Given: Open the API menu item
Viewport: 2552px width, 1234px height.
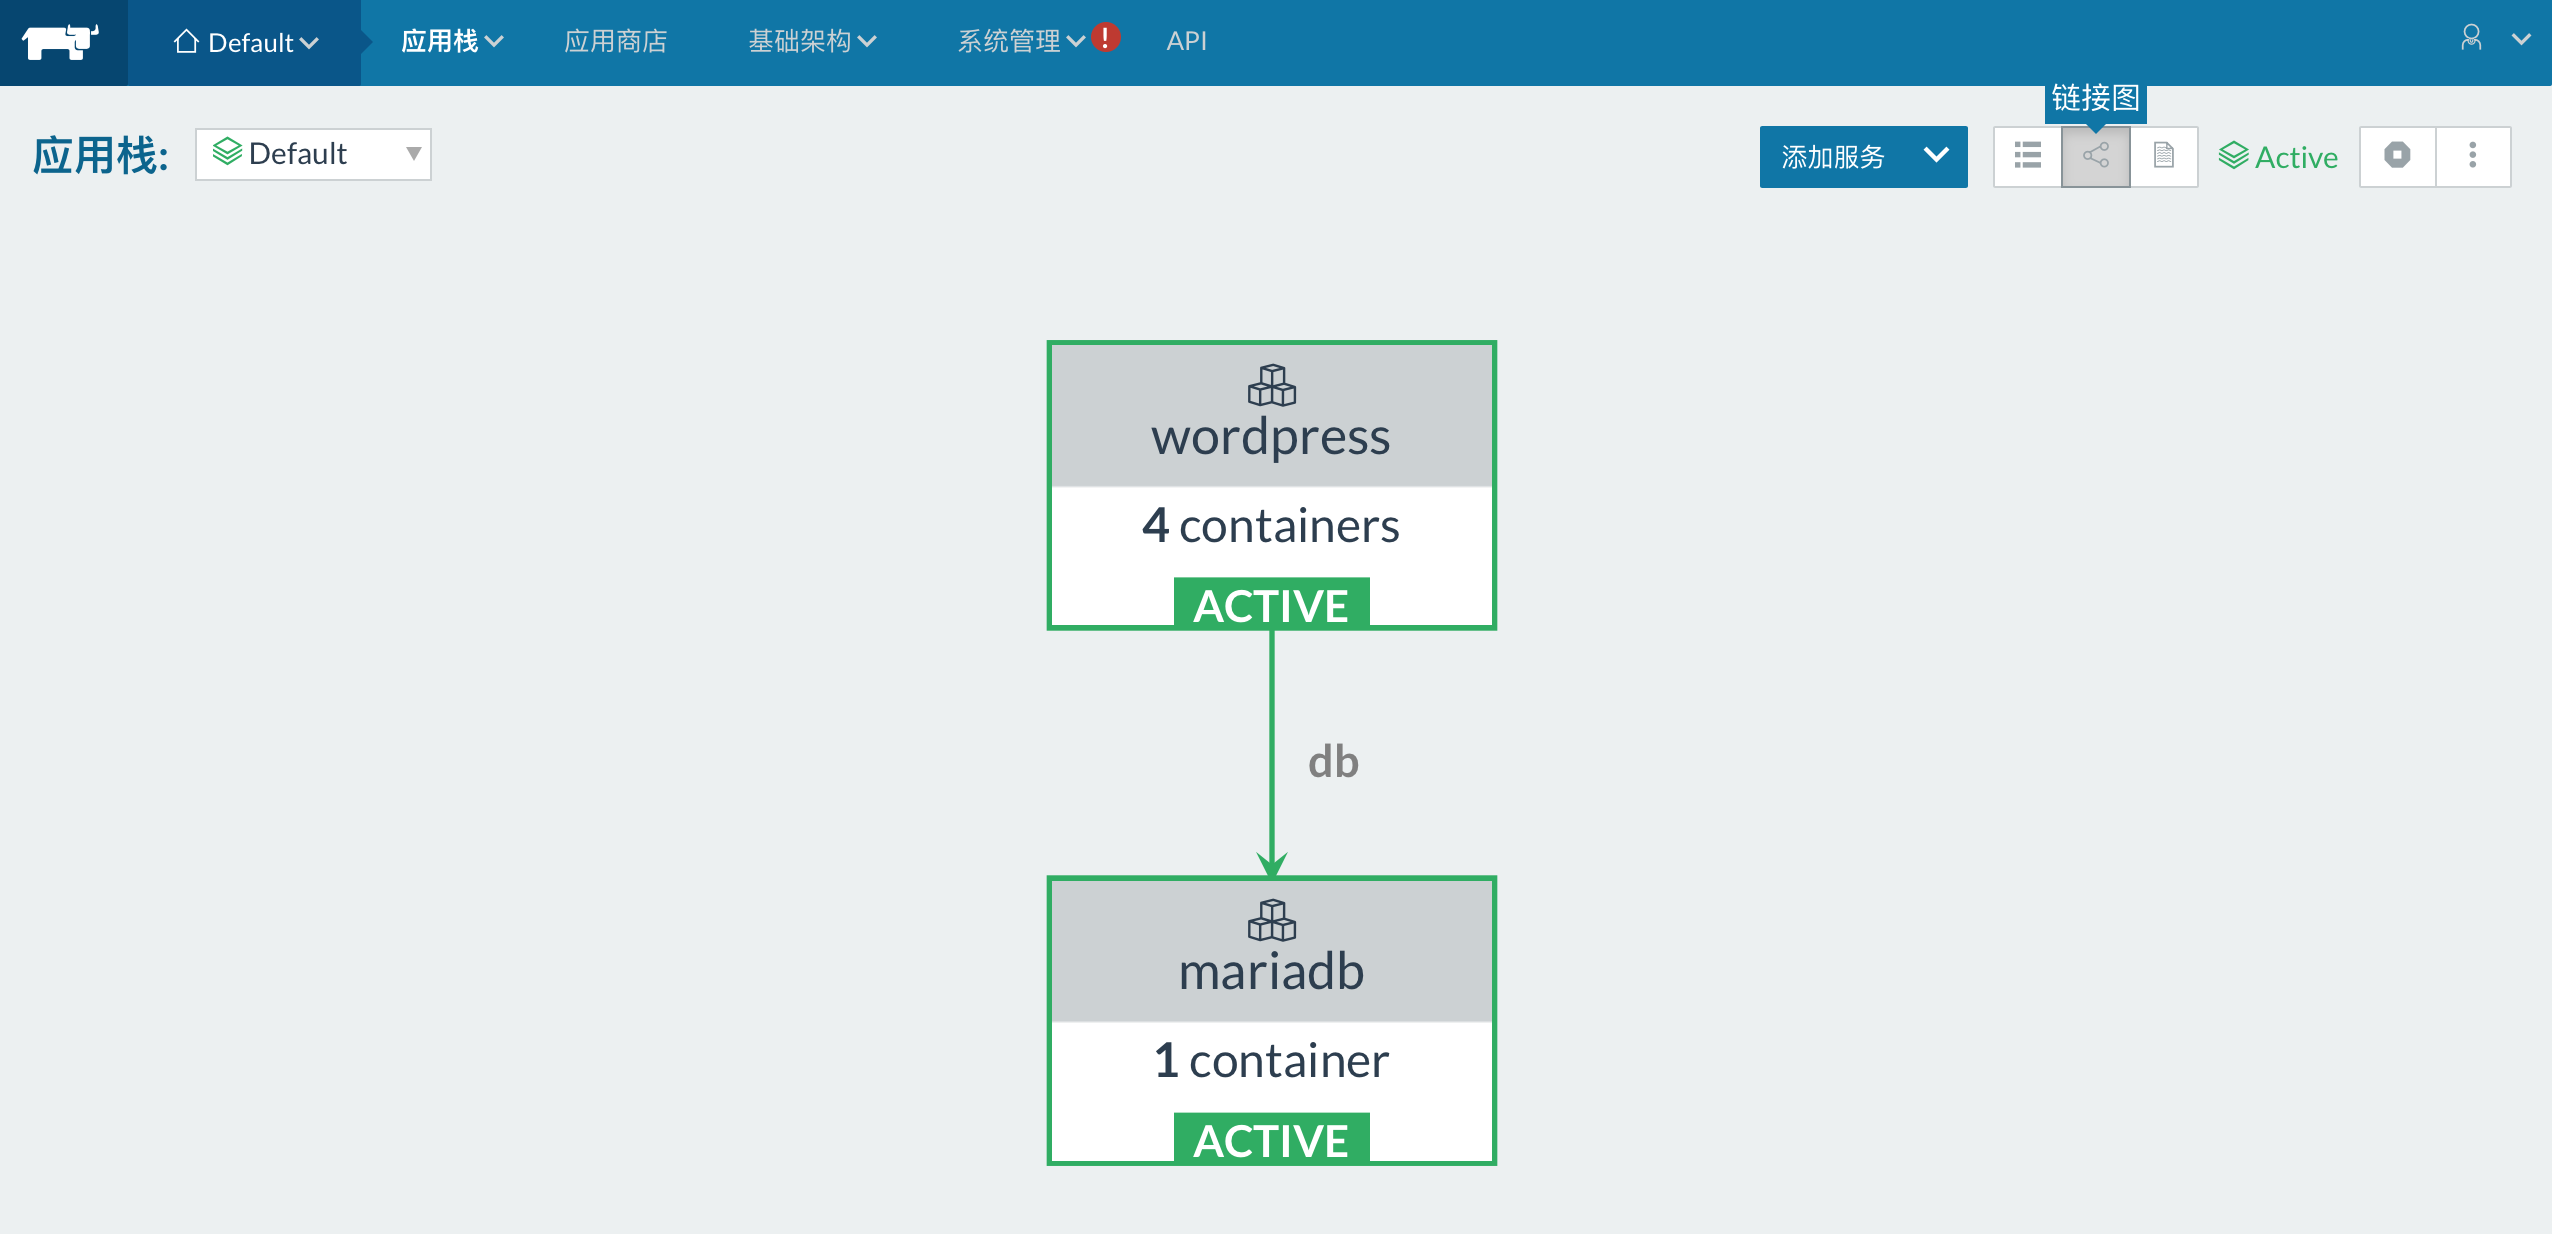Looking at the screenshot, I should [1186, 41].
